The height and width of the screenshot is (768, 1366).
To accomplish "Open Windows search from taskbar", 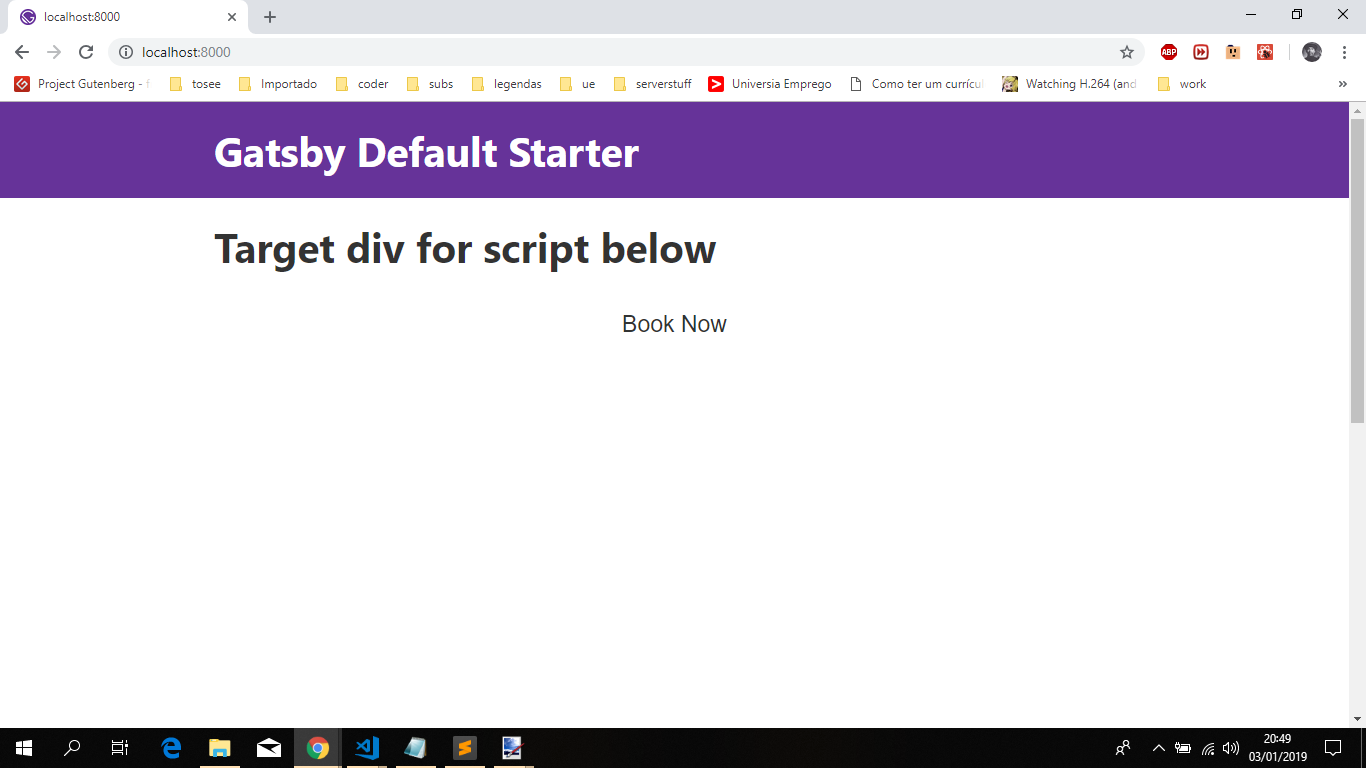I will coord(72,748).
